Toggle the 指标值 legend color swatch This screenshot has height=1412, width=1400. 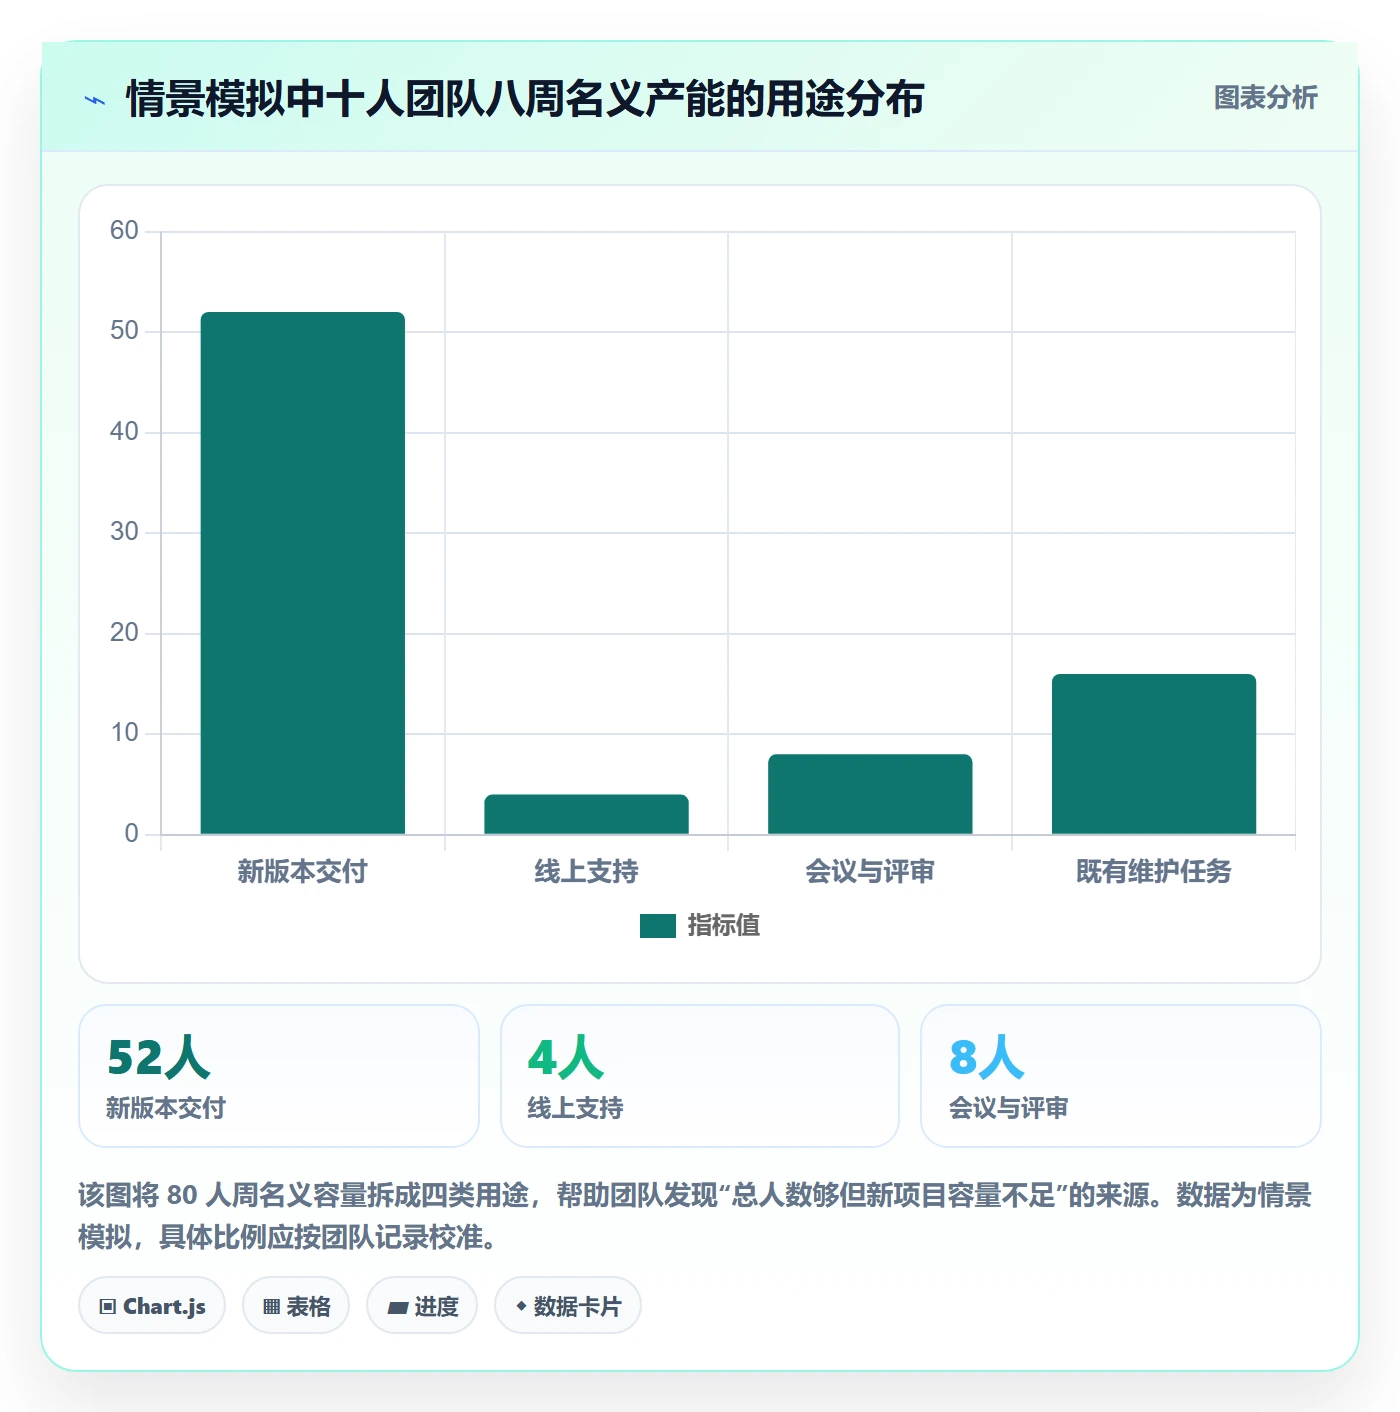coord(658,926)
